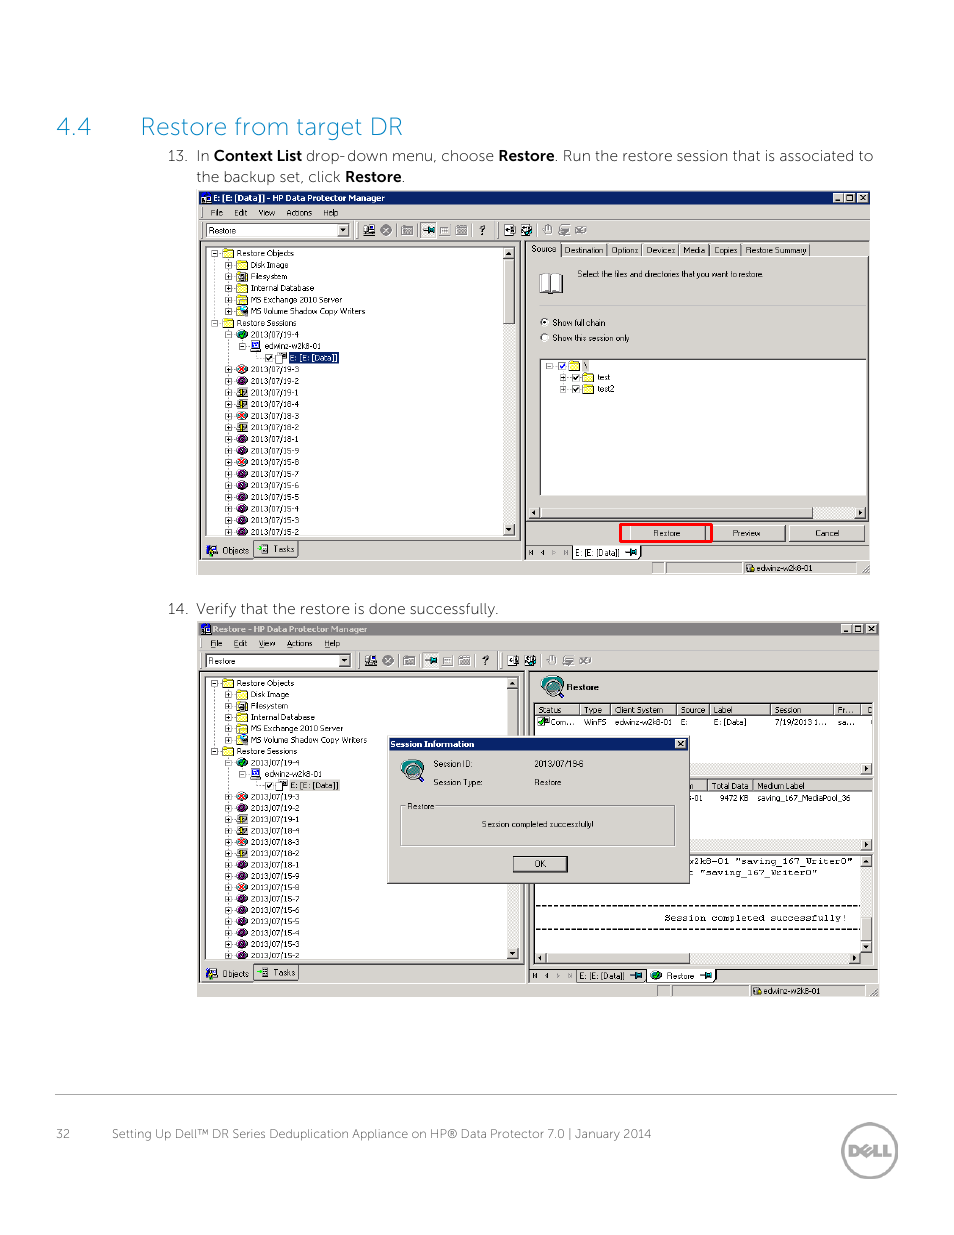The width and height of the screenshot is (954, 1235).
Task: Click the MS Volume Shadow Copy Writers icon in the E: [Data] window
Action: pos(242,311)
